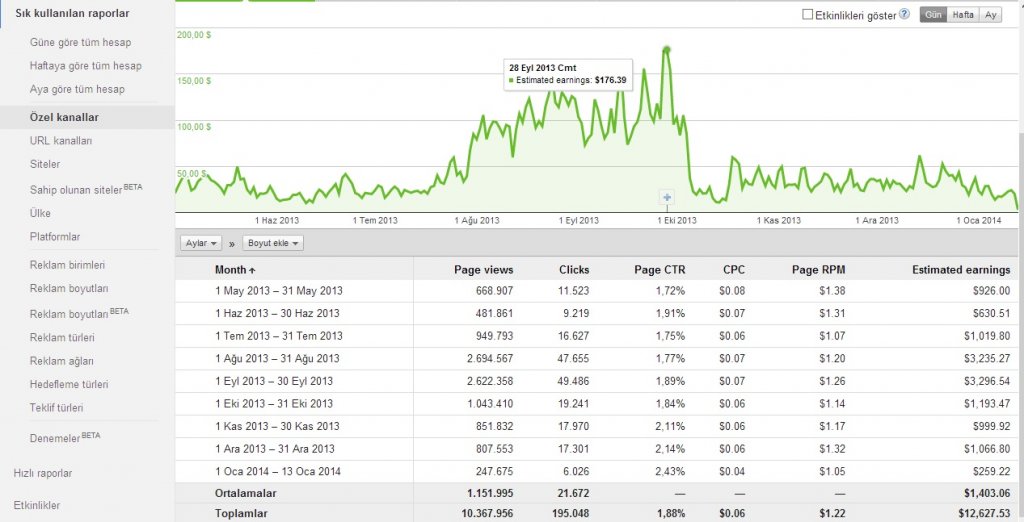Select row 1 Oca 2014 – 13 Oca 2014
Screen dimensions: 1024x522
(599, 471)
